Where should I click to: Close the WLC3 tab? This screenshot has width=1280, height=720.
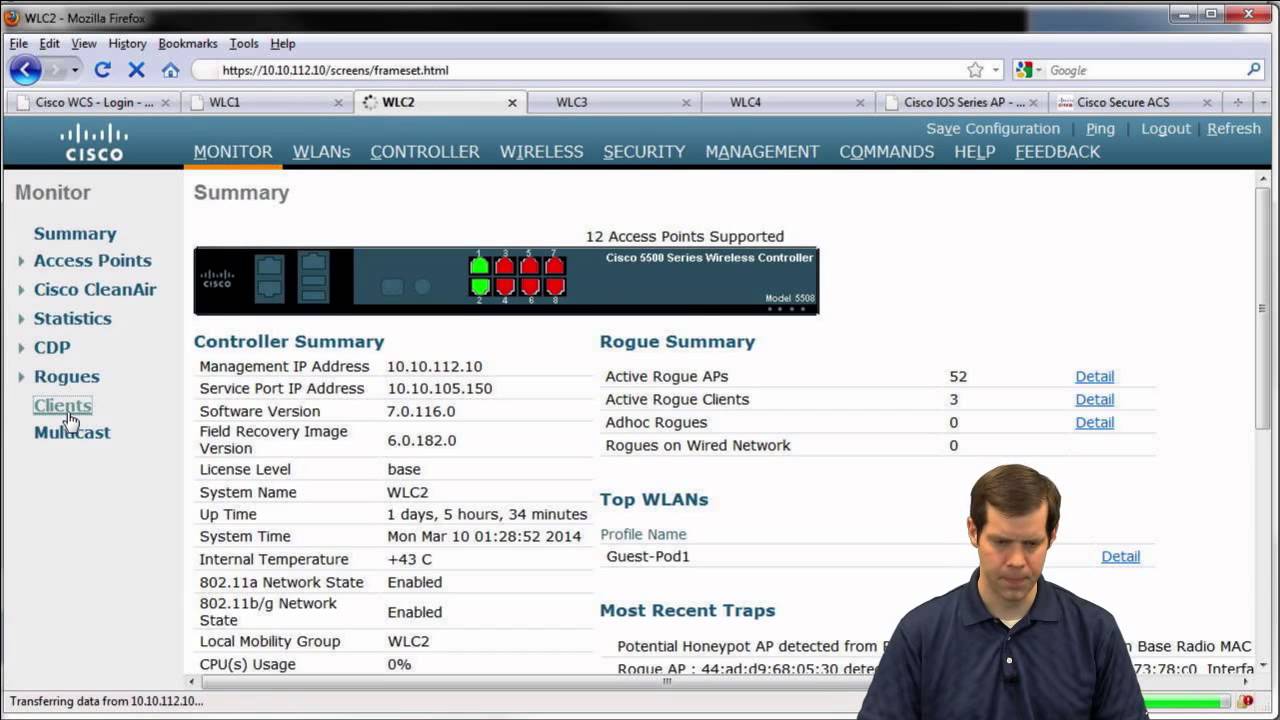click(x=686, y=102)
